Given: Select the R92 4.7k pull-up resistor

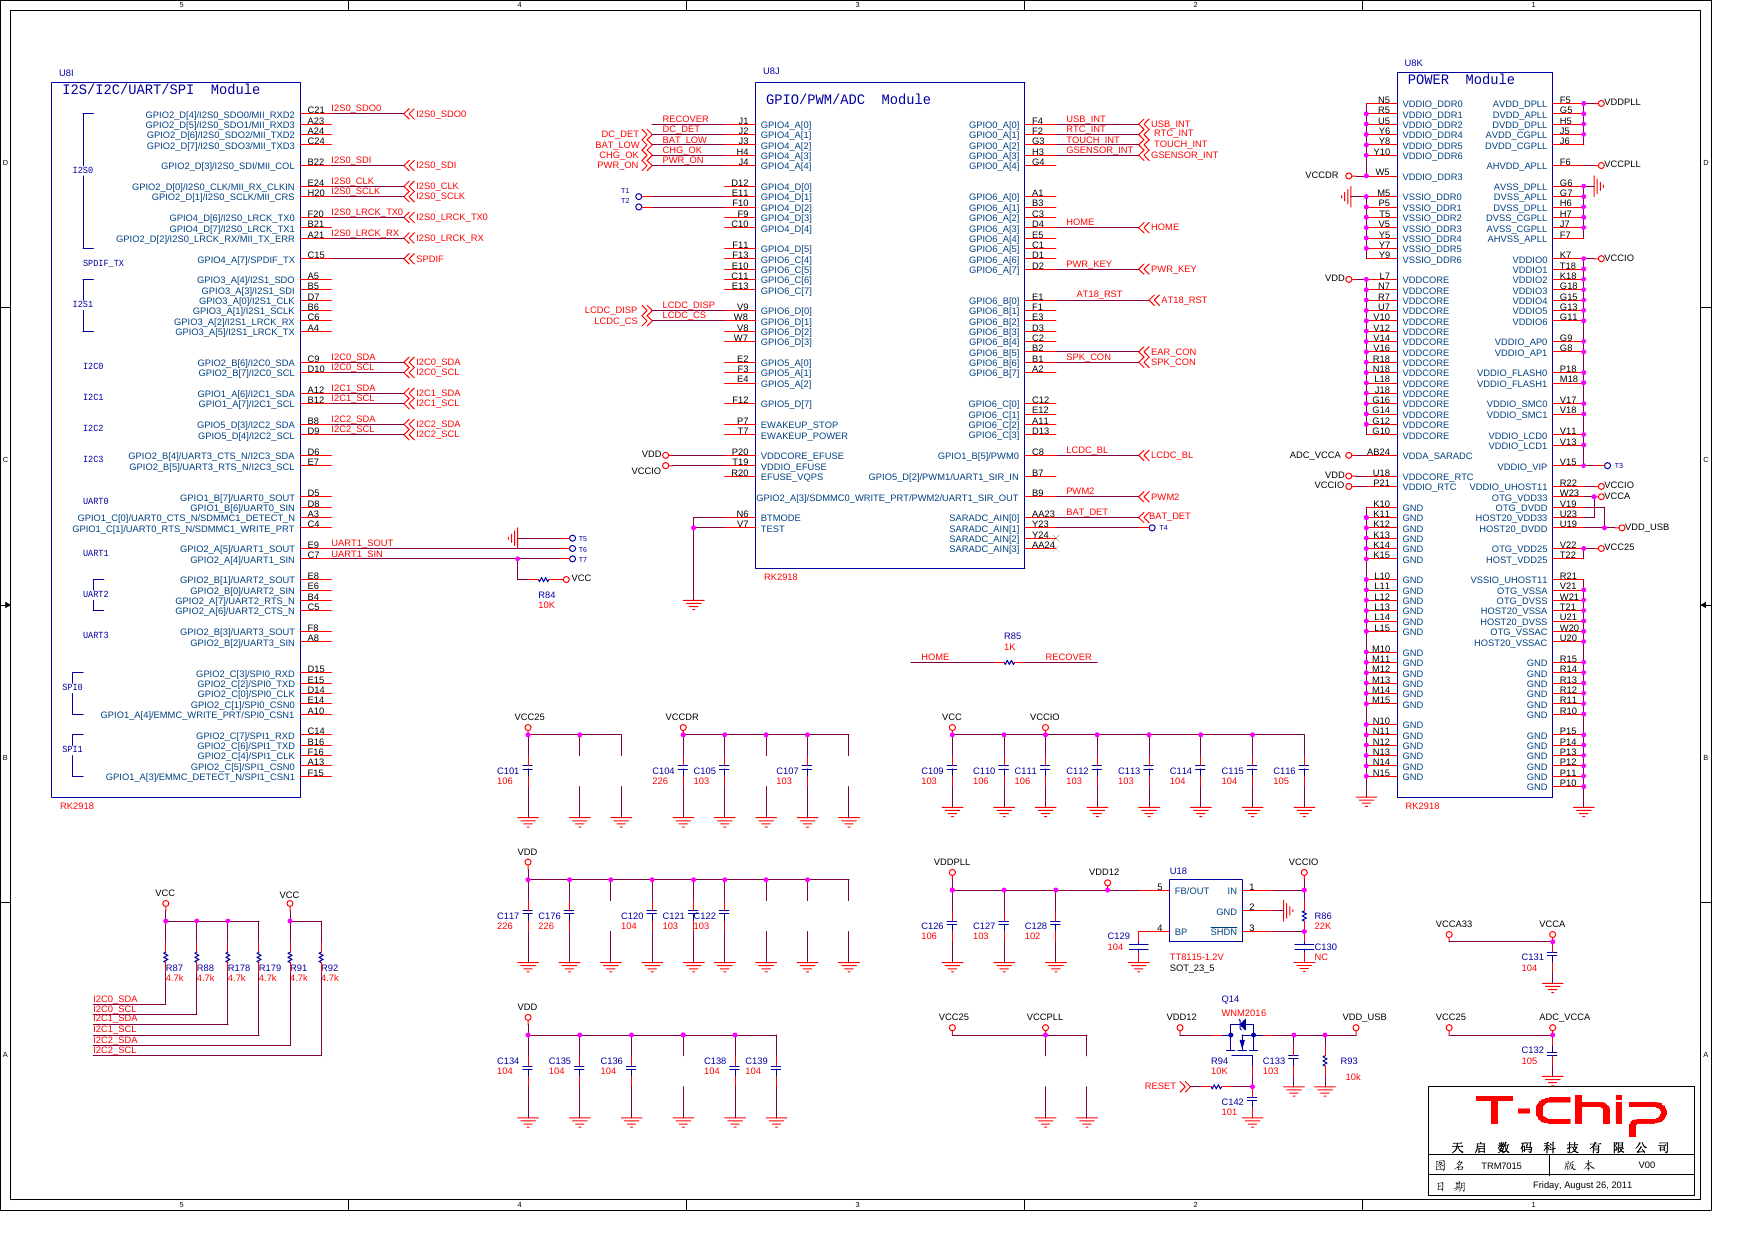Looking at the screenshot, I should click(x=321, y=958).
